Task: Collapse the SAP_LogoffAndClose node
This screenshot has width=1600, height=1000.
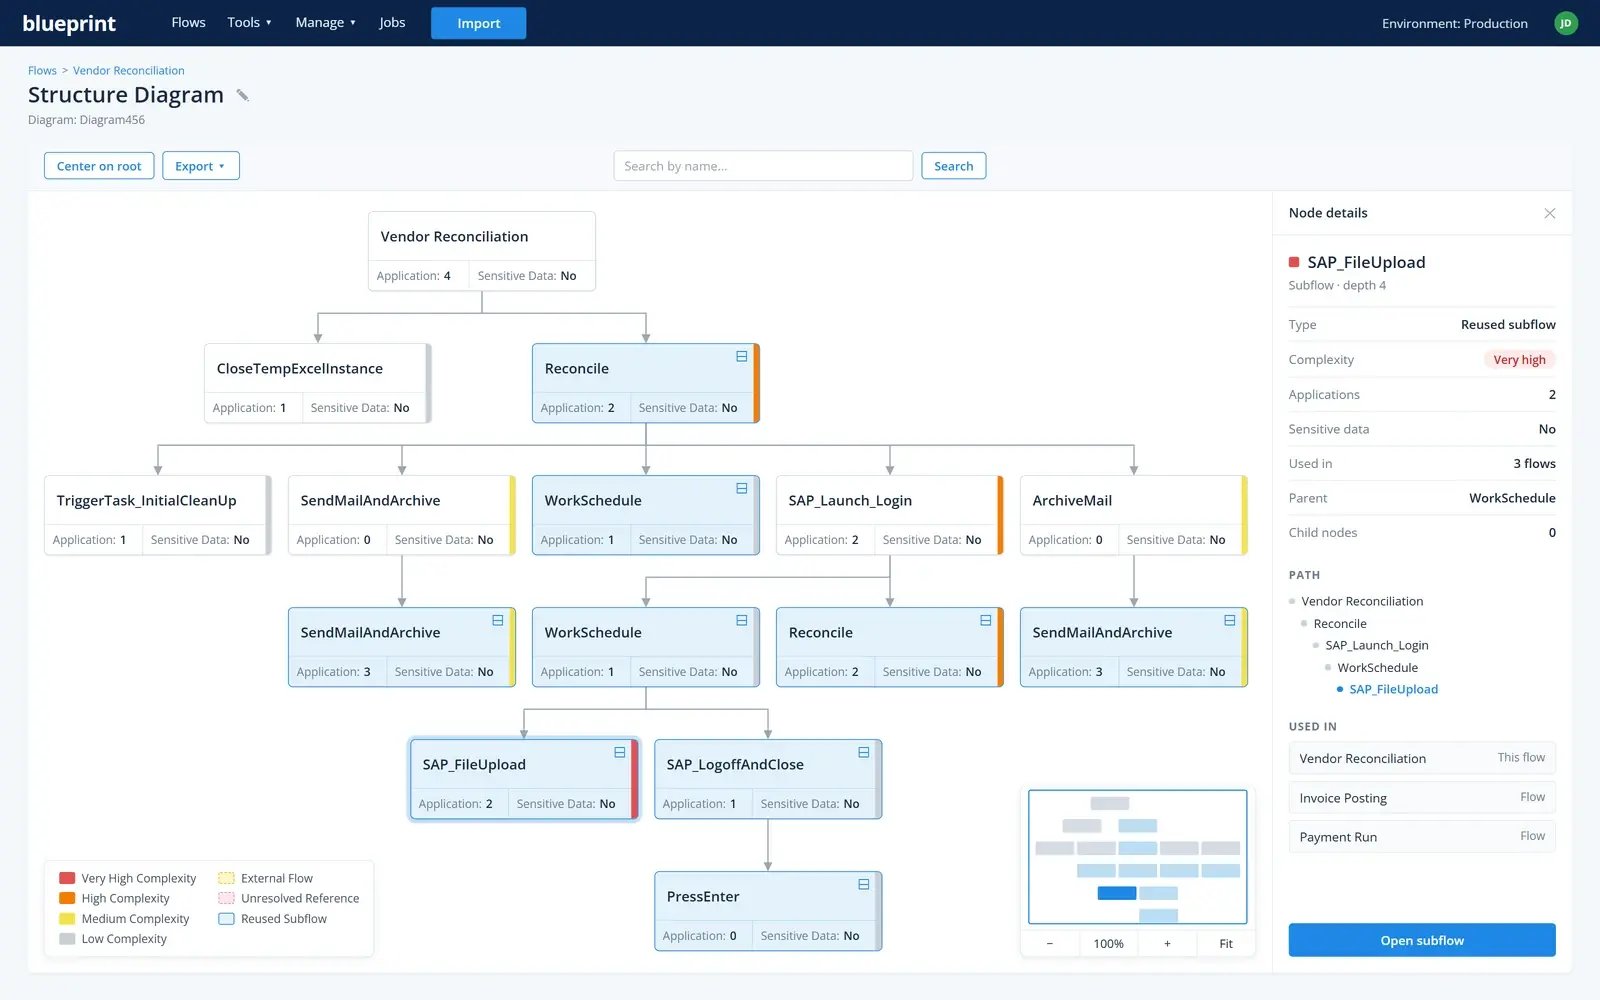Action: 864,752
